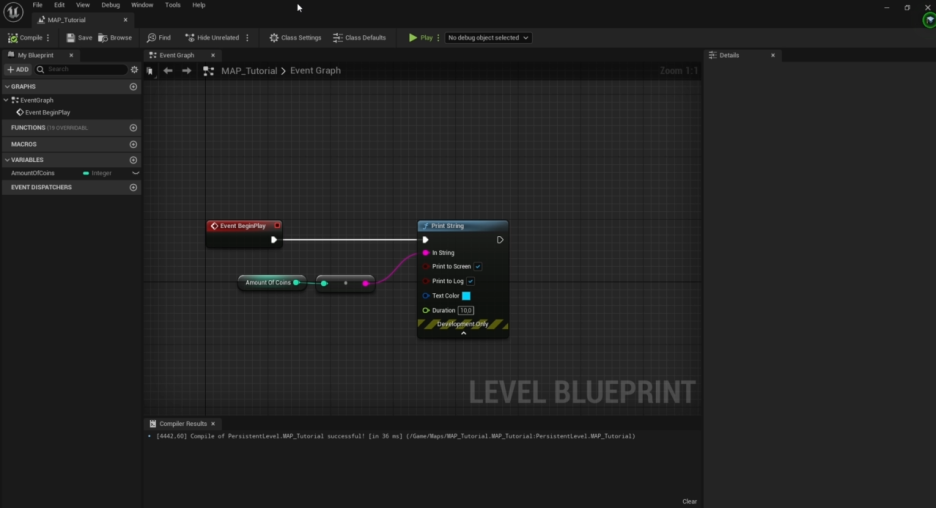Open Compile options three-dot menu

(48, 38)
